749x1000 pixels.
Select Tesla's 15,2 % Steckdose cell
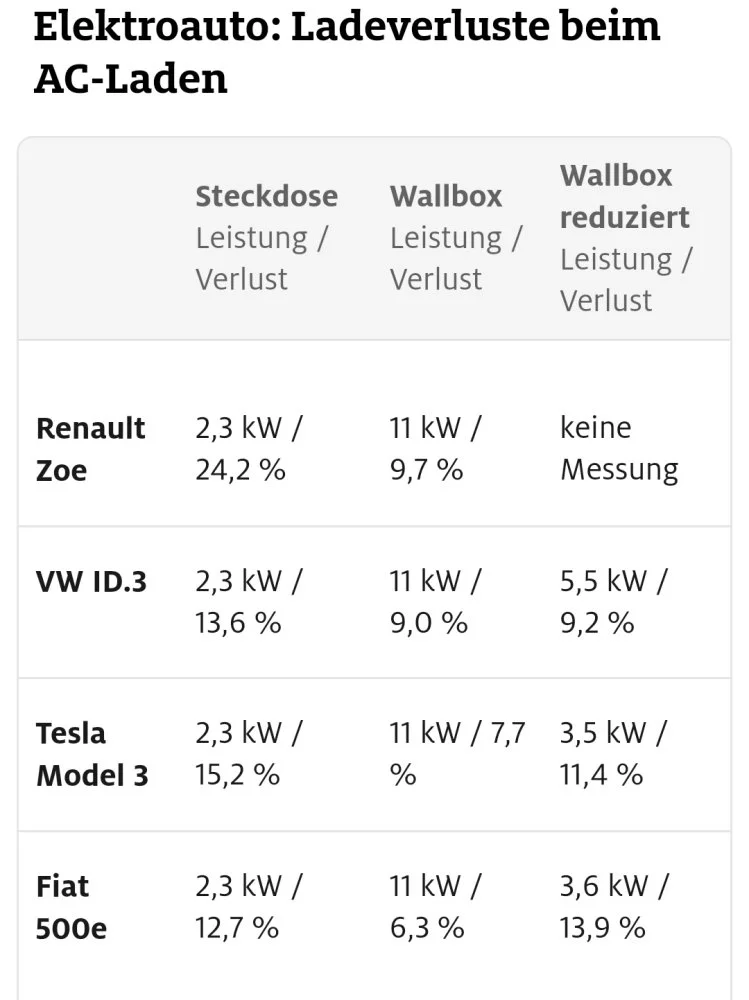(x=249, y=754)
